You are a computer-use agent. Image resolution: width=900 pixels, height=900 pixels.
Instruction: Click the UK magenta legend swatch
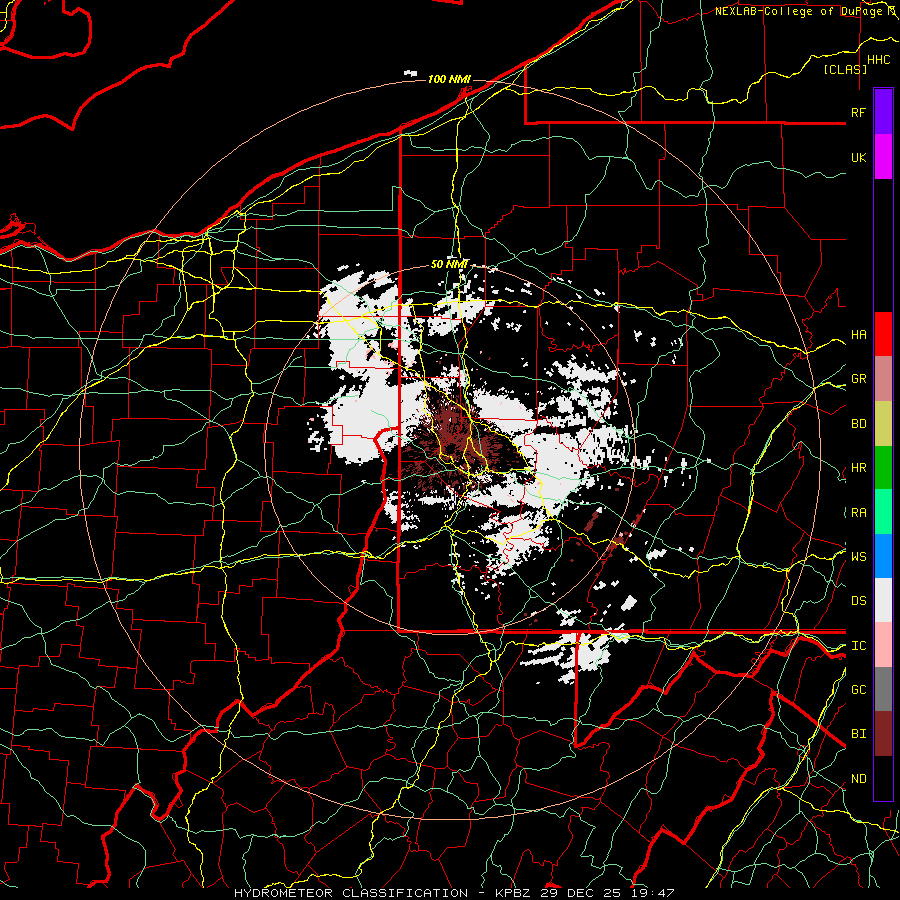(883, 157)
